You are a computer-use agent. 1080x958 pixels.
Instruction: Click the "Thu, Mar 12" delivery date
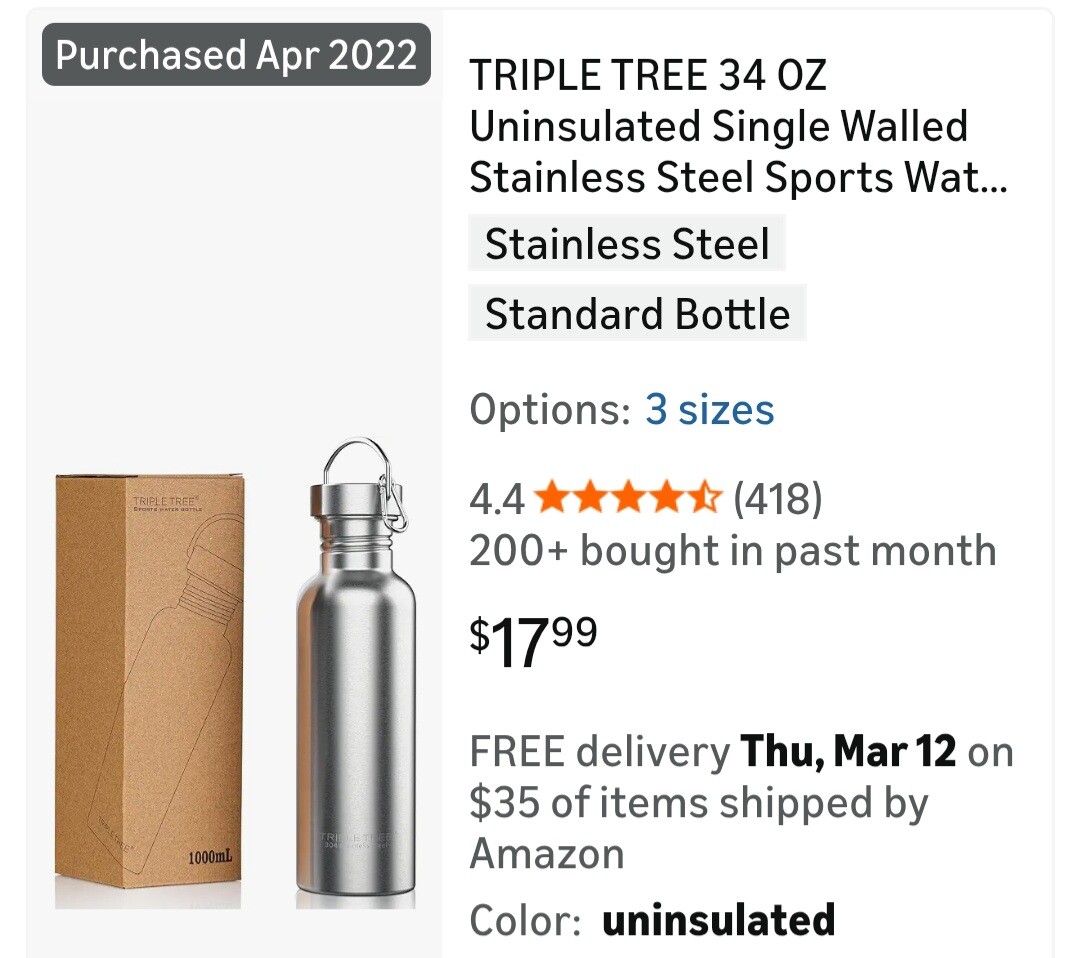tap(848, 752)
